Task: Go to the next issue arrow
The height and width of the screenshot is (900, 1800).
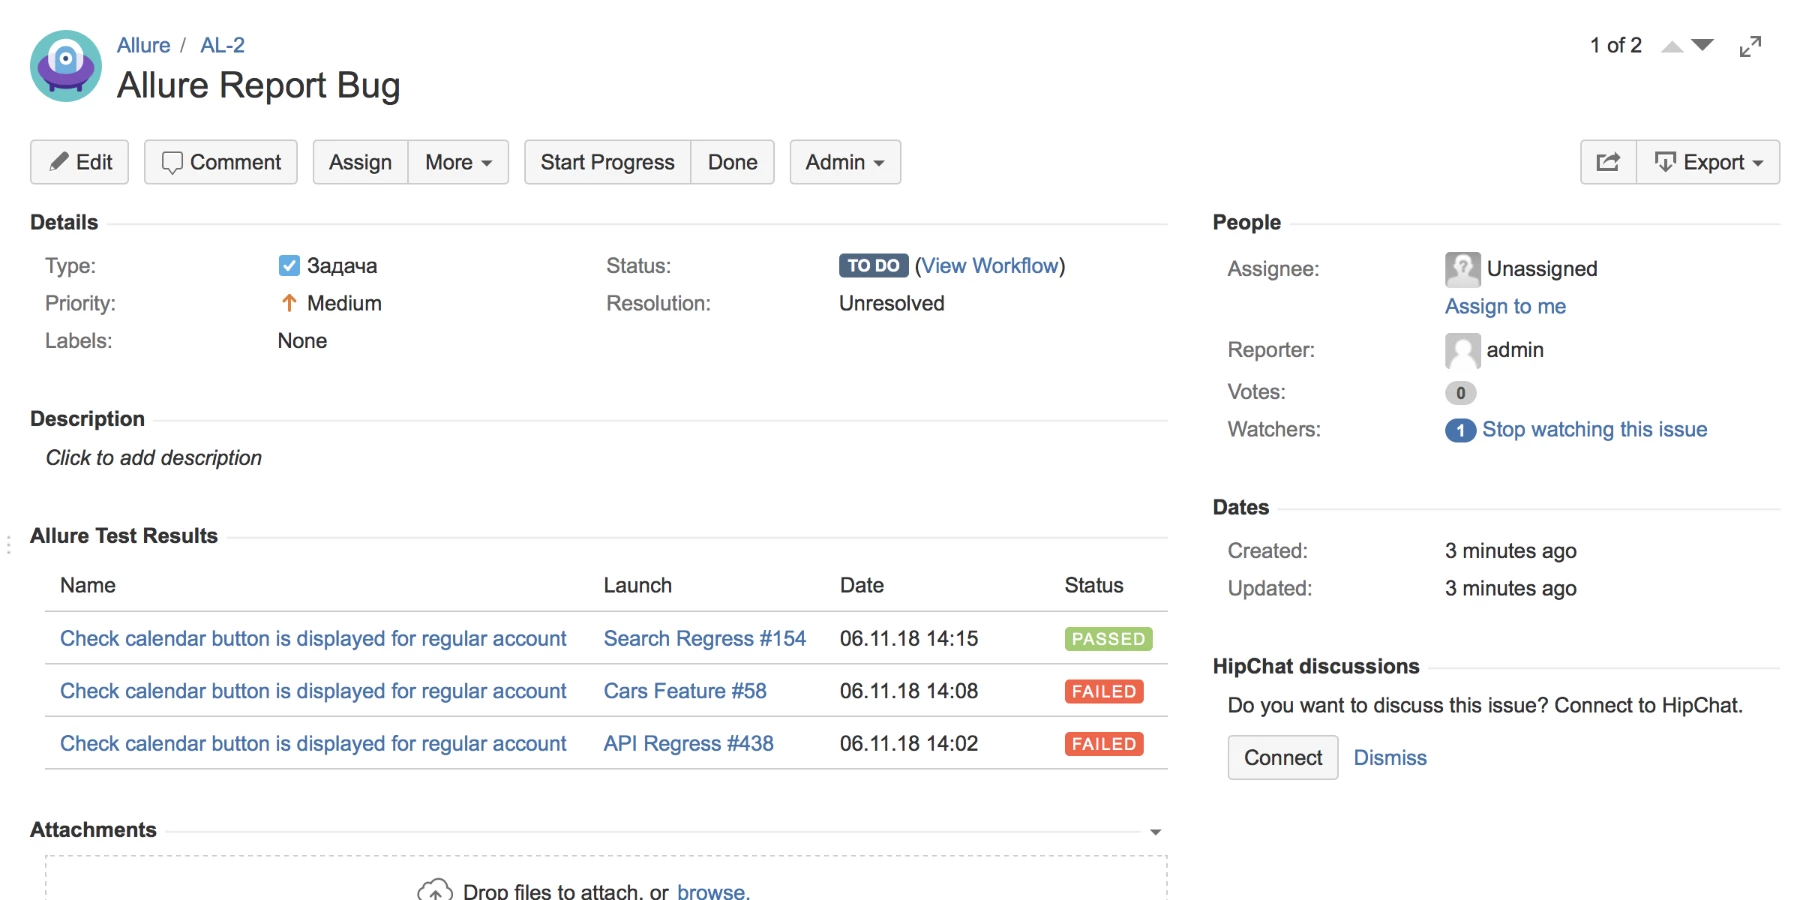Action: pos(1703,46)
